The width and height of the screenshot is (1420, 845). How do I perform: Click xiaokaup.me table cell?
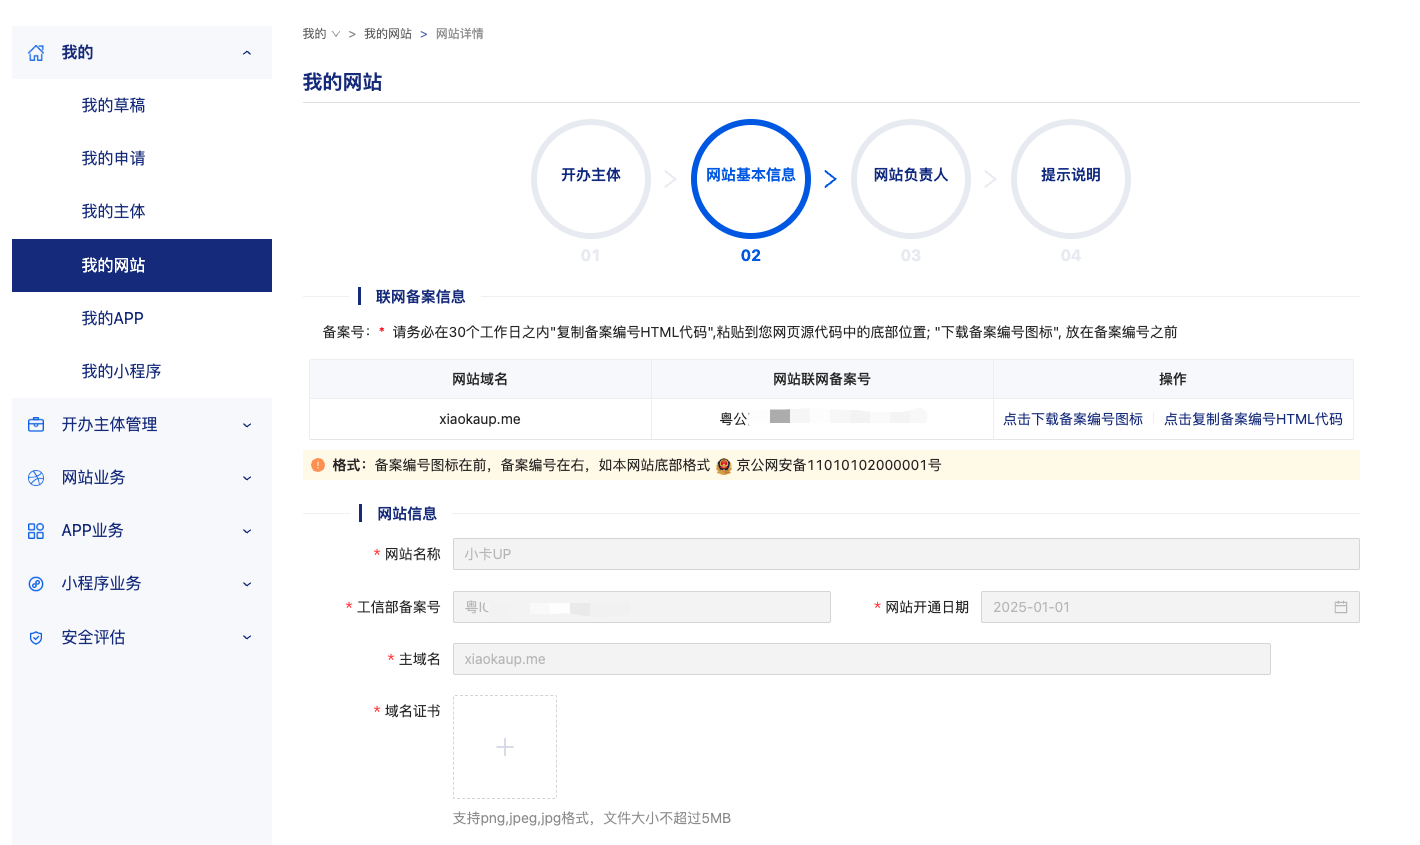pos(480,419)
